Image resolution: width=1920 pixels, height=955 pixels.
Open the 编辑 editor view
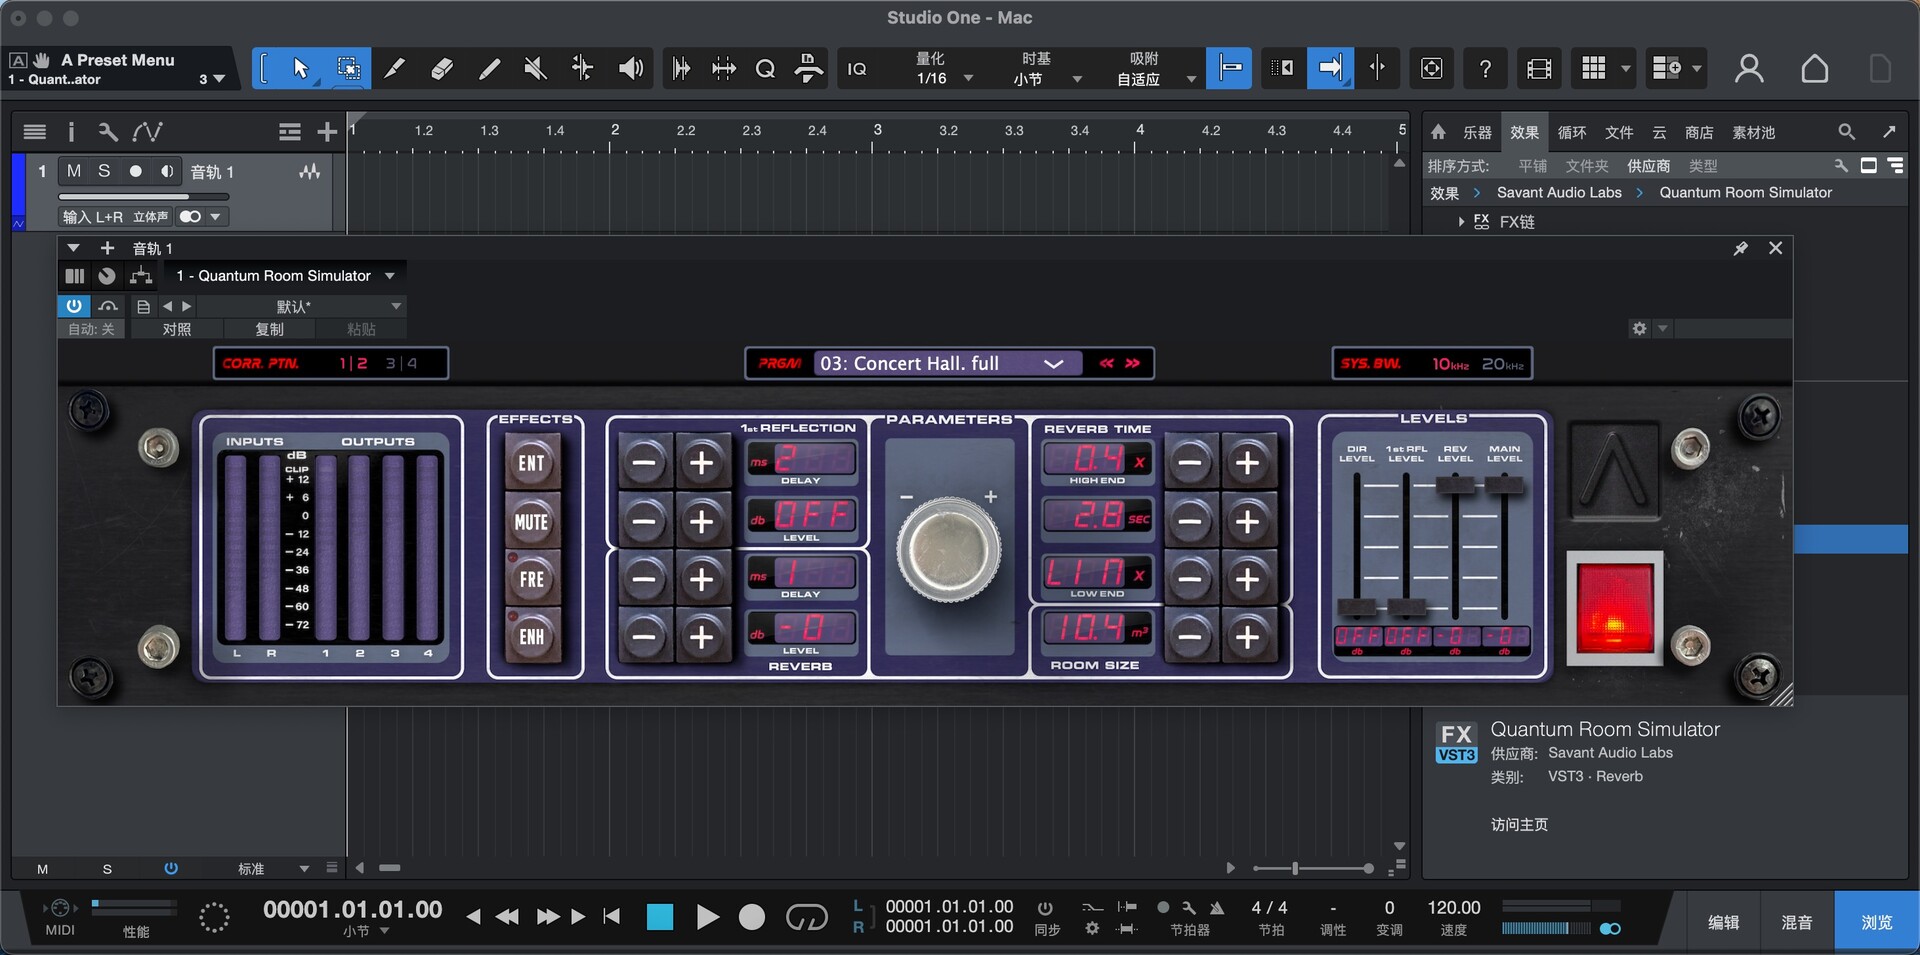tap(1723, 922)
